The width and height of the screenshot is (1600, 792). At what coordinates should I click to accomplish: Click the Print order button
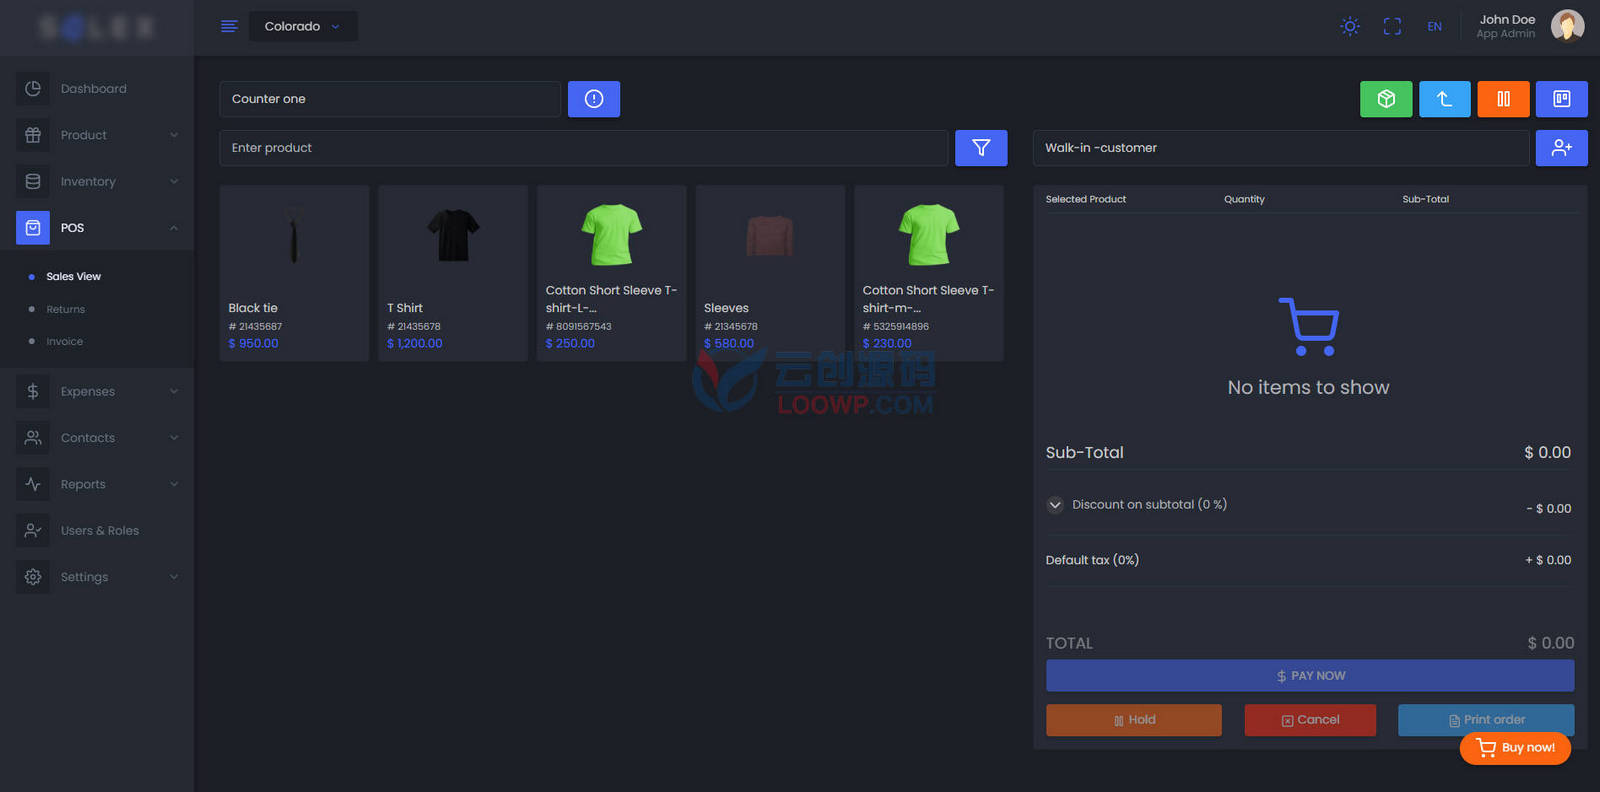pyautogui.click(x=1486, y=720)
